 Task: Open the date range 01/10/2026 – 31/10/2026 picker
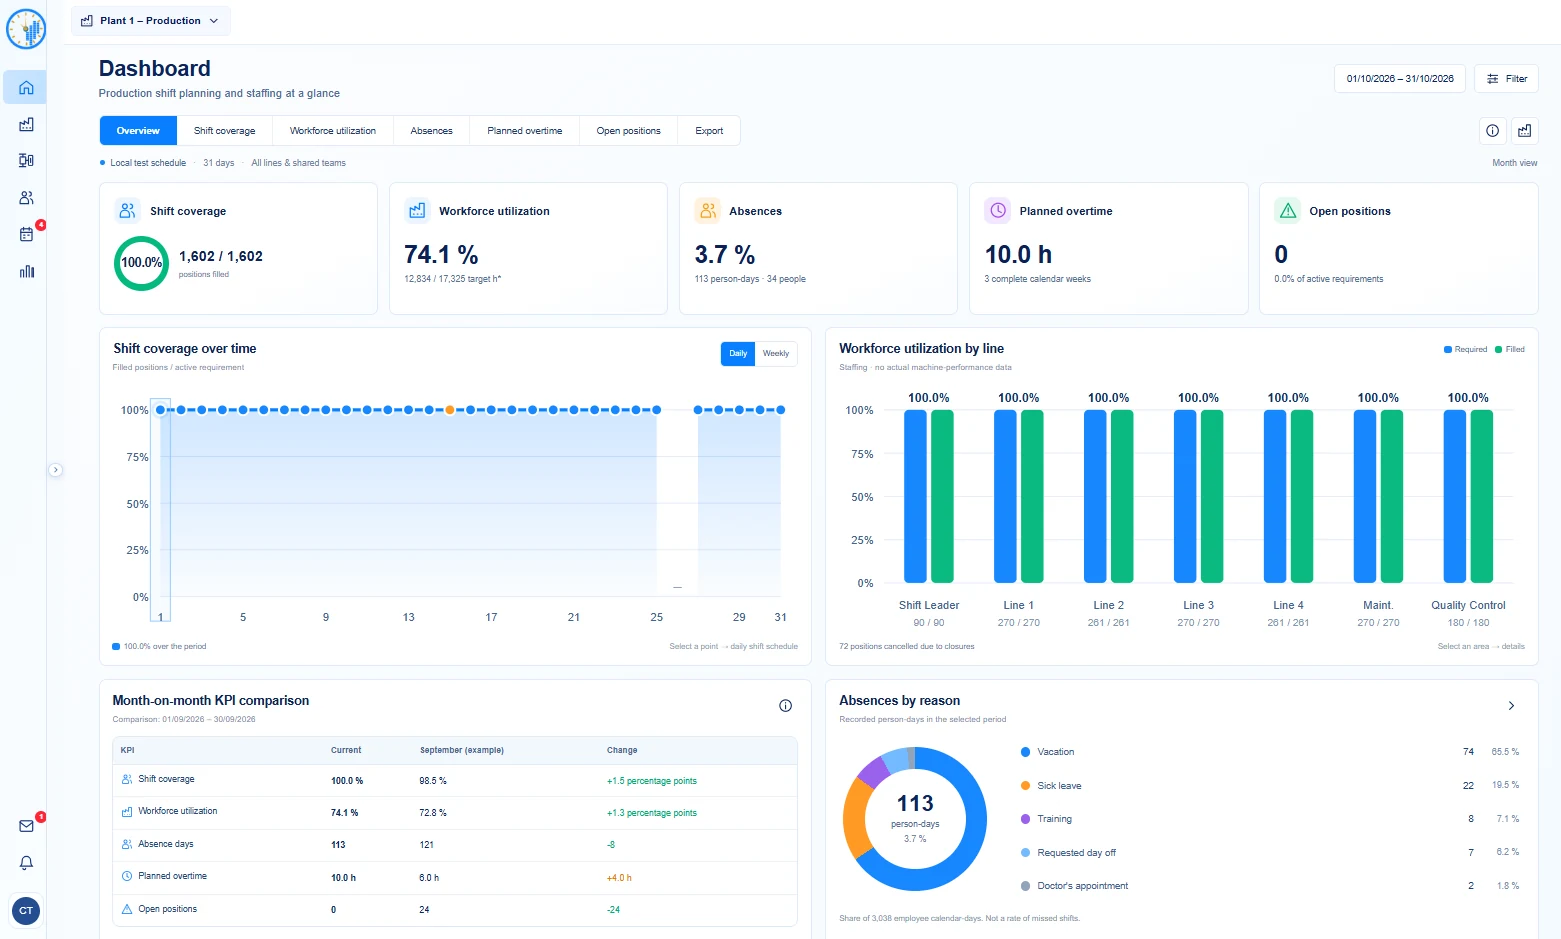[1400, 78]
